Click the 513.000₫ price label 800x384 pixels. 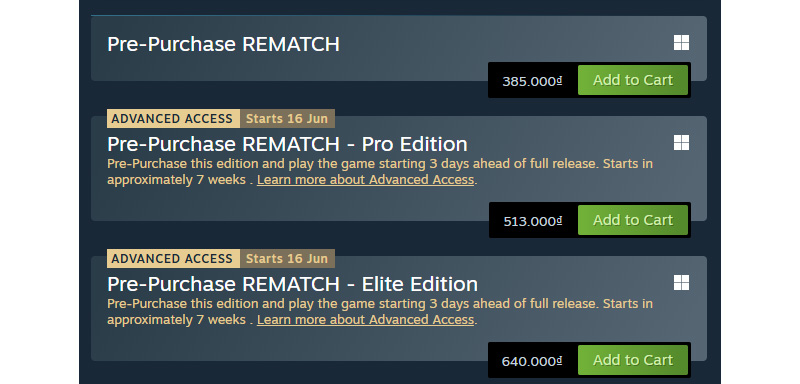532,221
